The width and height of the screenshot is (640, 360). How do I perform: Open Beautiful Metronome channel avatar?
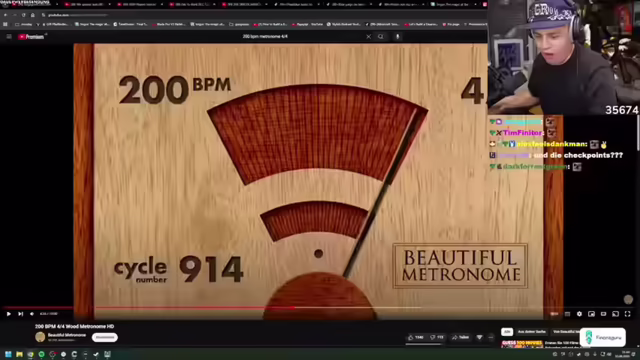pos(40,337)
